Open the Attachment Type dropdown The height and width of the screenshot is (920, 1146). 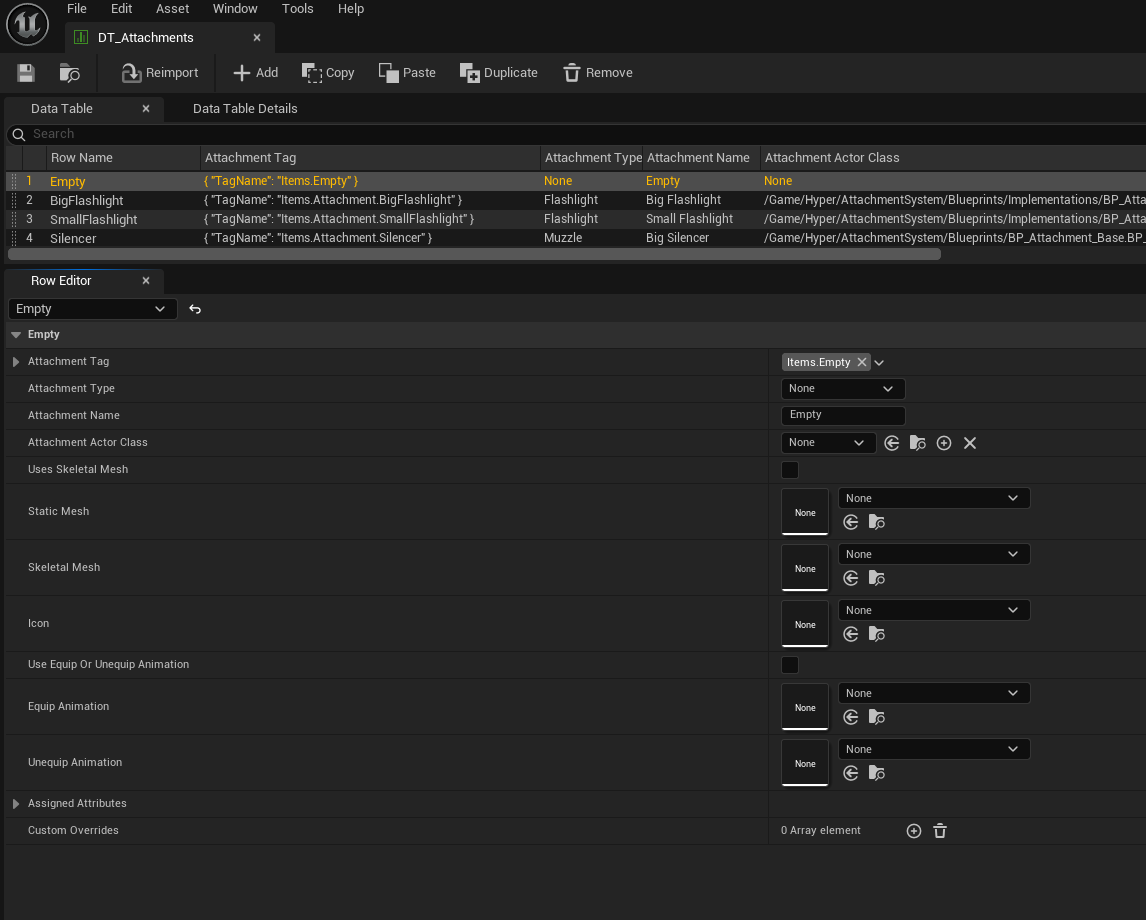coord(842,389)
